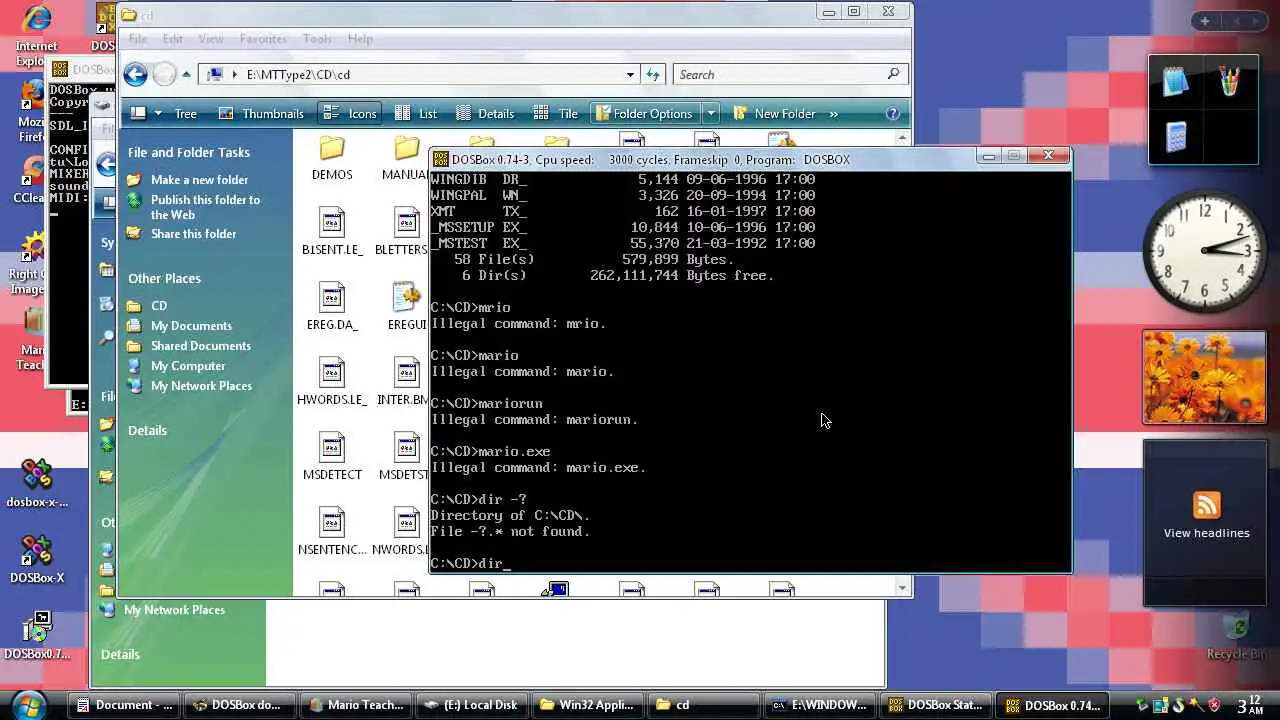The height and width of the screenshot is (720, 1280).
Task: Open the Windows Start orb
Action: 30,704
